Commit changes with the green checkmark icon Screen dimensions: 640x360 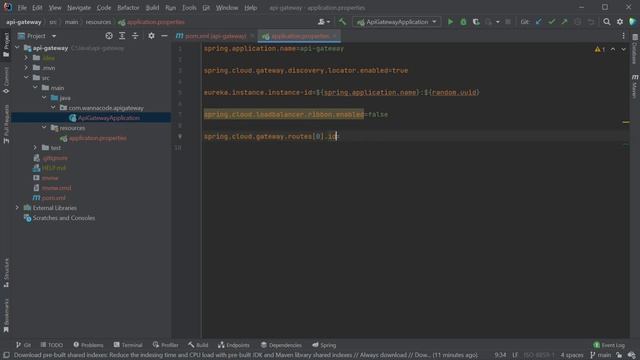pos(552,22)
